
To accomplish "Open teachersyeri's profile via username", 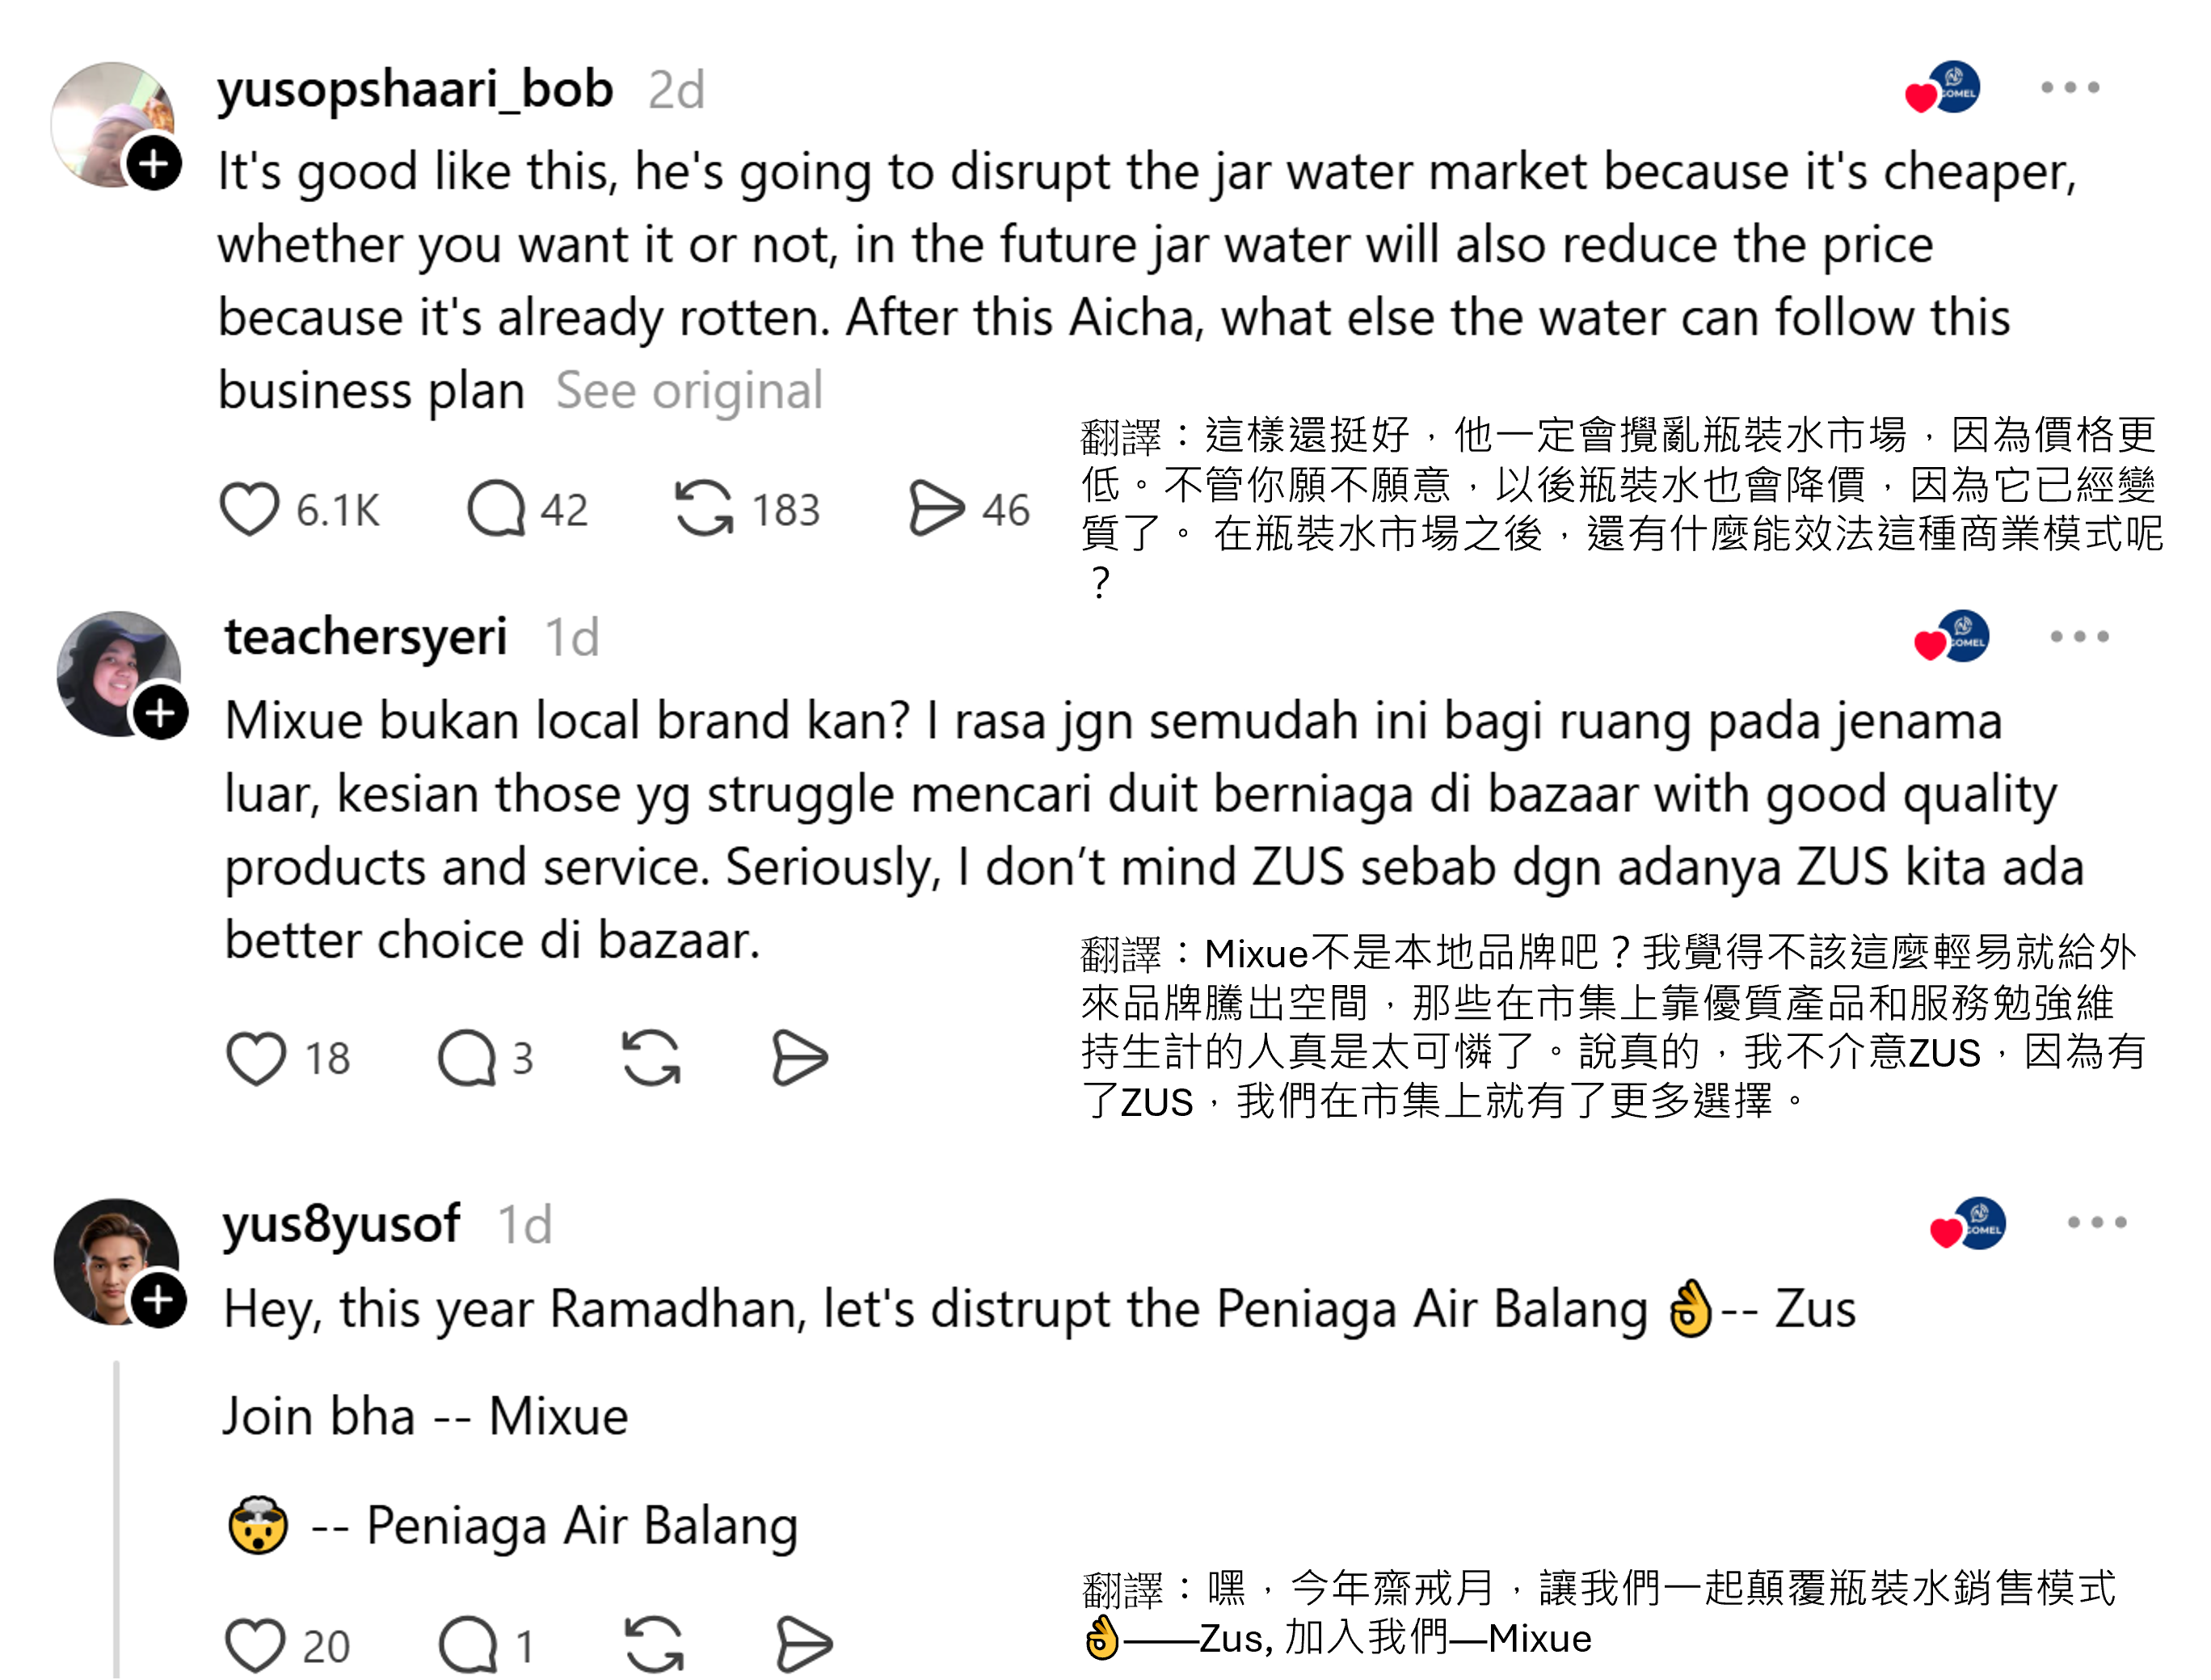I will coord(366,637).
